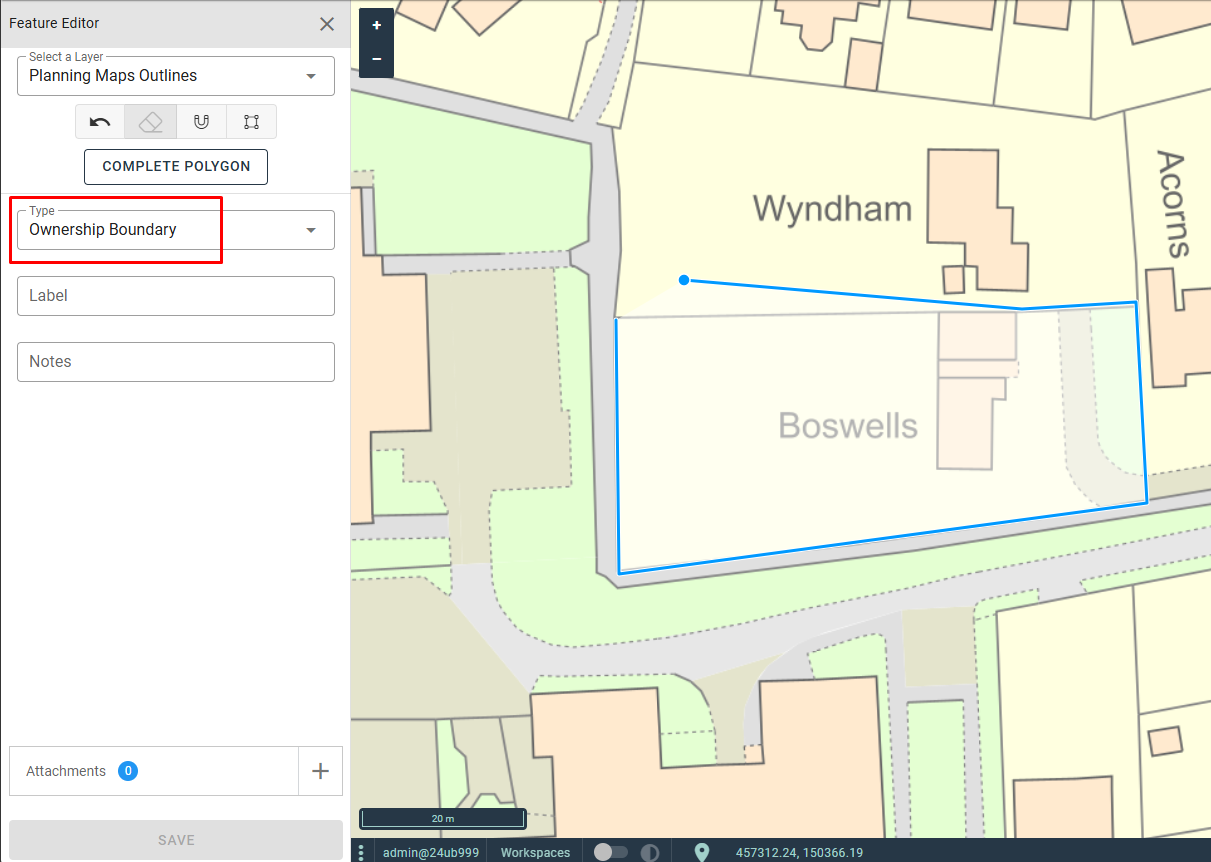
Task: Click the Attachments section label
Action: point(66,771)
